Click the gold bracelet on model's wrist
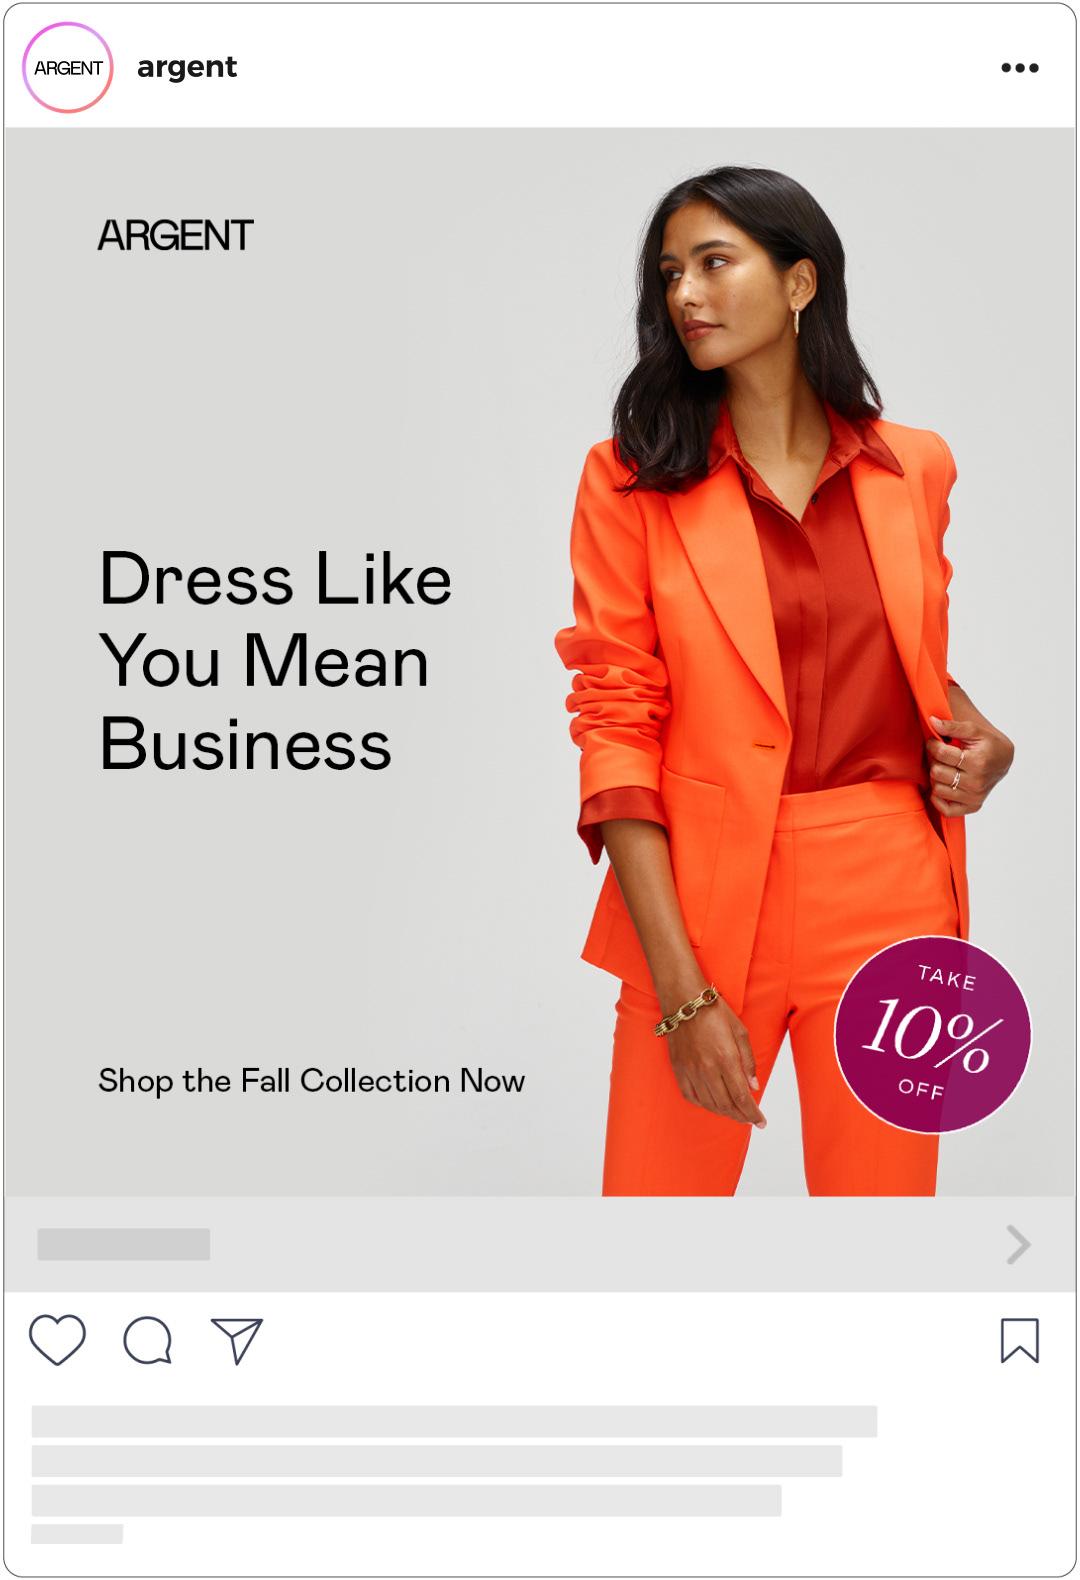Viewport: 1080px width, 1580px height. pyautogui.click(x=687, y=1010)
